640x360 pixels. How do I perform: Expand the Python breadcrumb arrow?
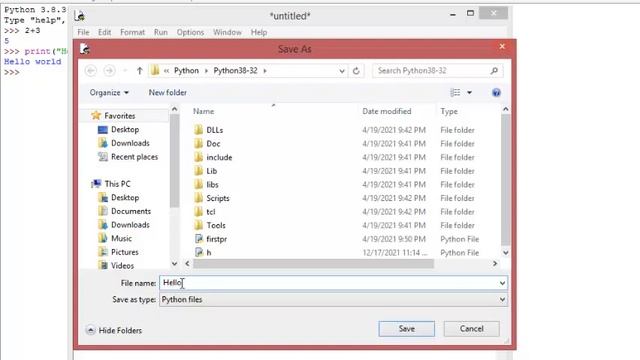click(x=206, y=71)
